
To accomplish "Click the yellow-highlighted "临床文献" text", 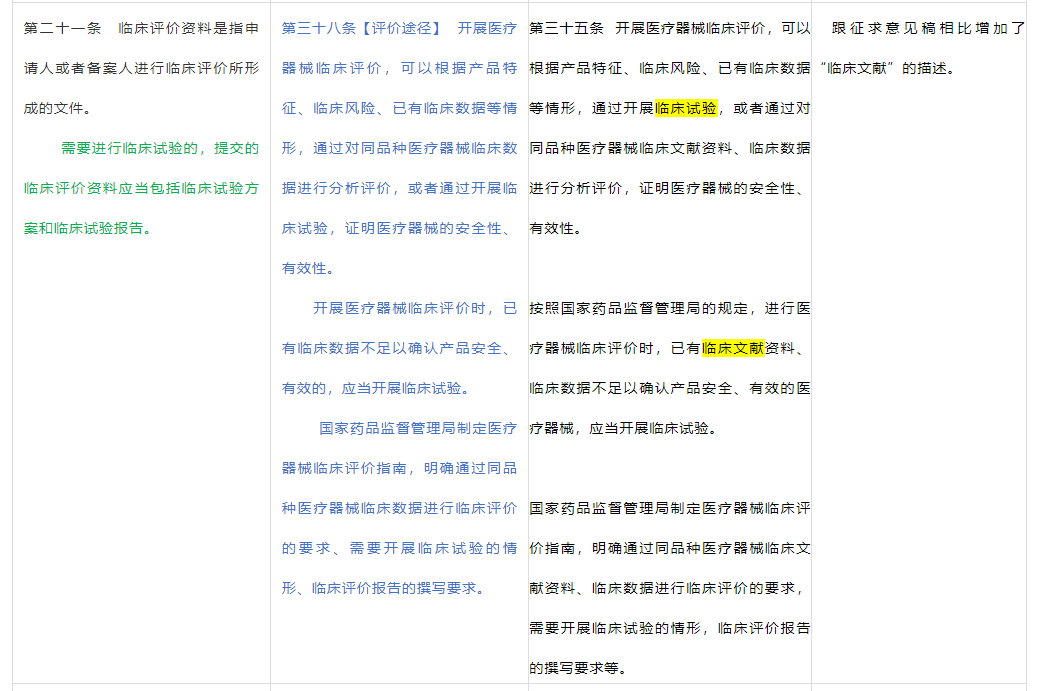I will 733,348.
